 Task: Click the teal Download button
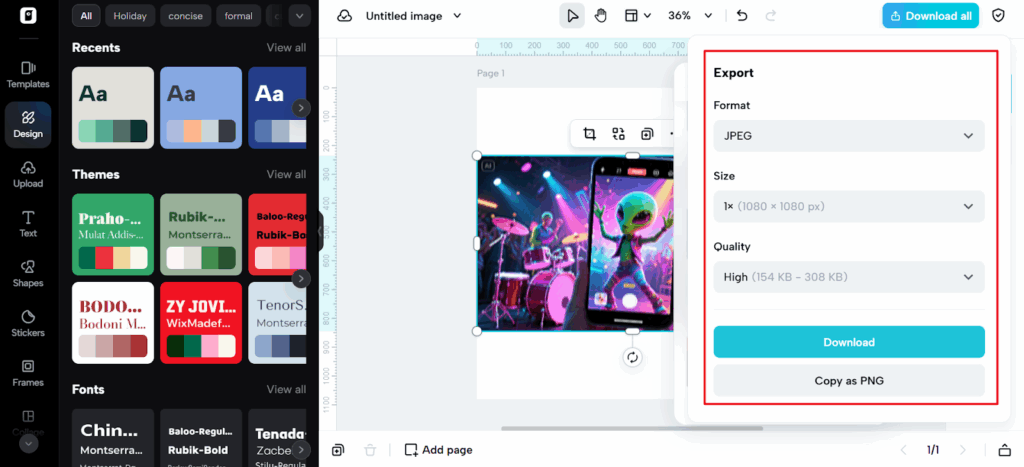click(848, 342)
